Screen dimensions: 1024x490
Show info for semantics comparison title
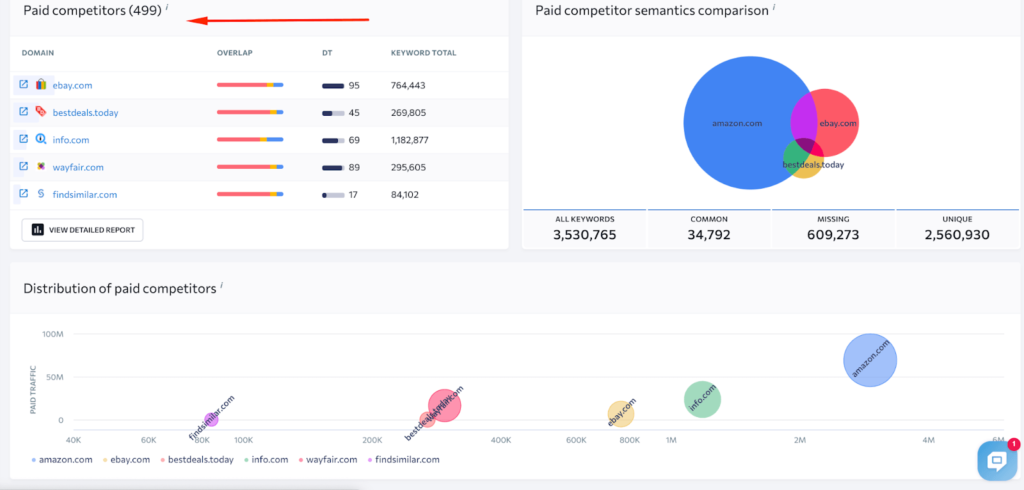coord(774,7)
